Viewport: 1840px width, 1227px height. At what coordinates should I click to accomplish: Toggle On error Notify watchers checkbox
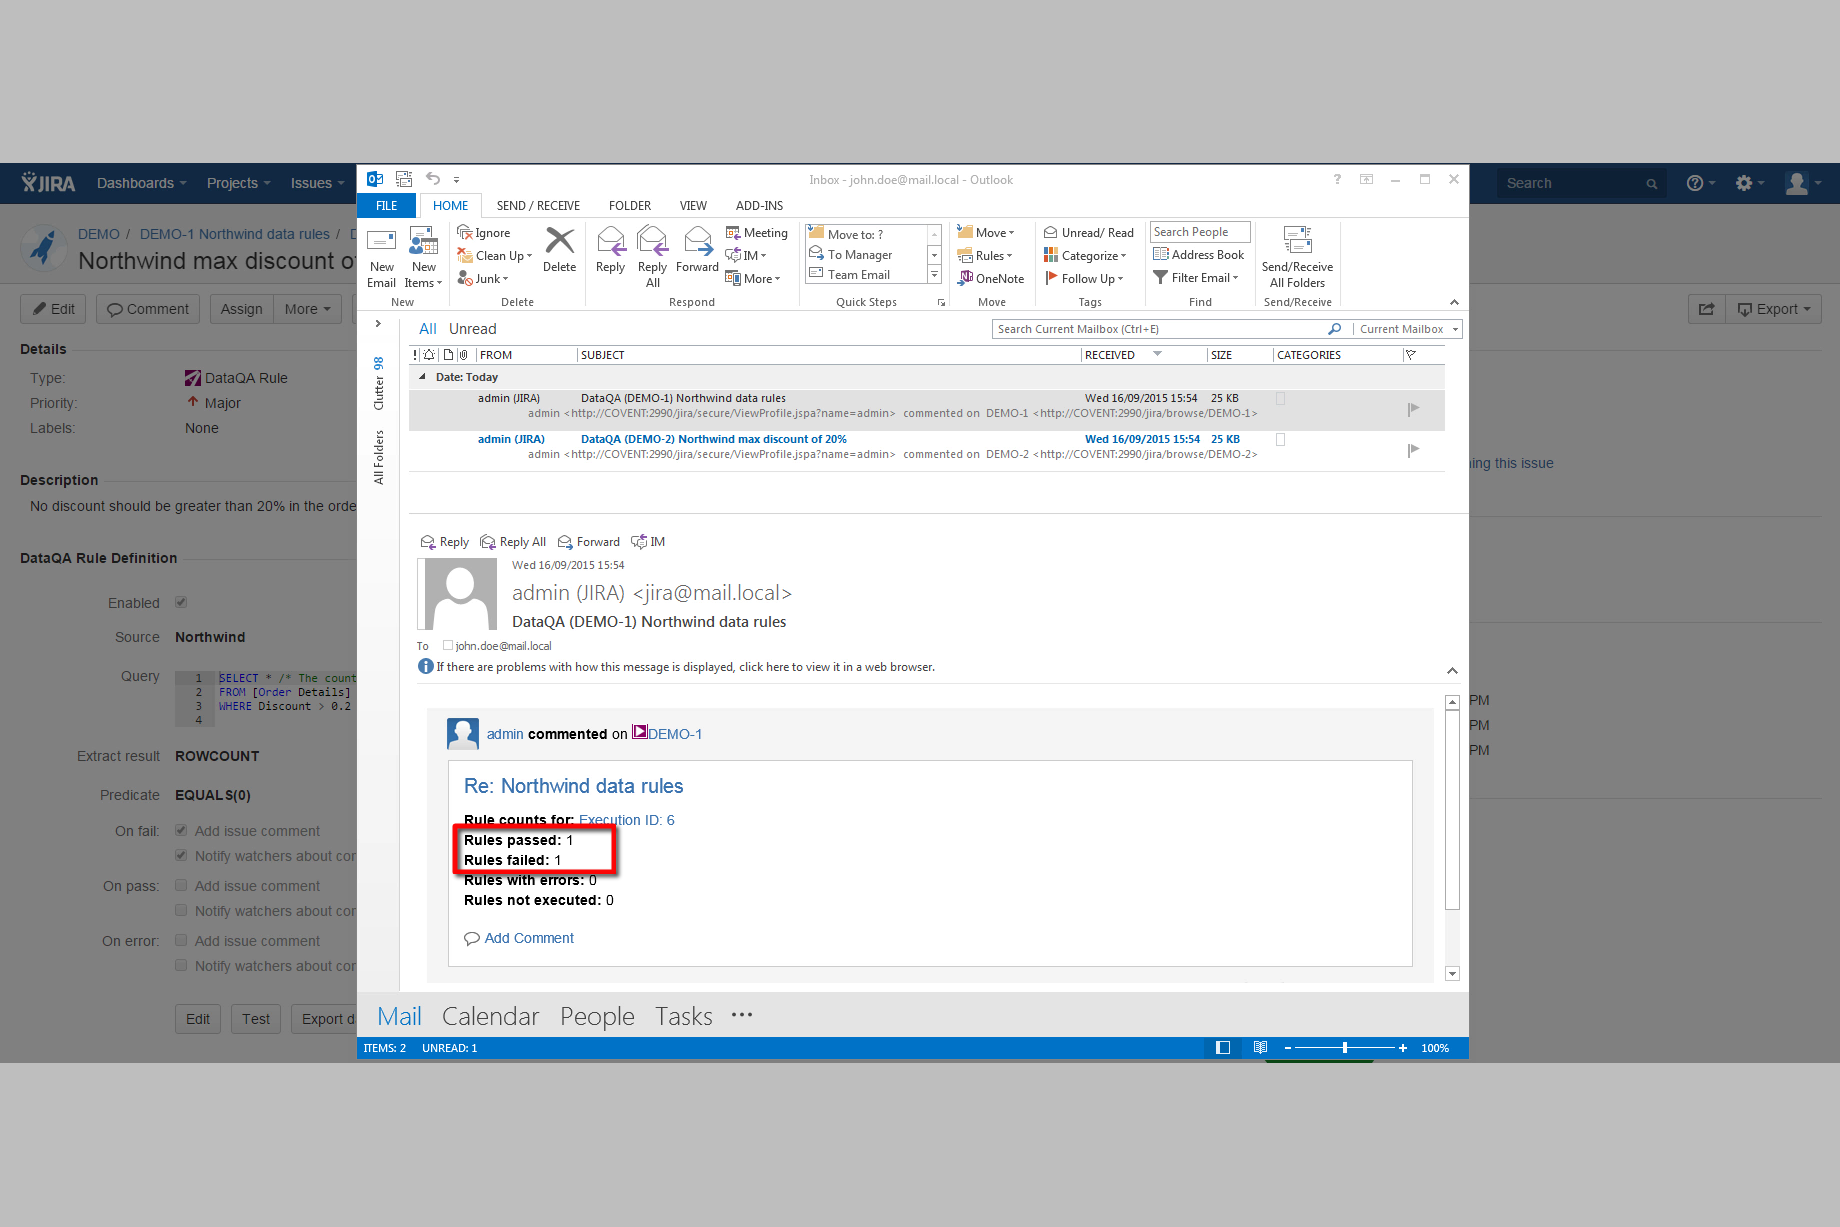click(181, 965)
